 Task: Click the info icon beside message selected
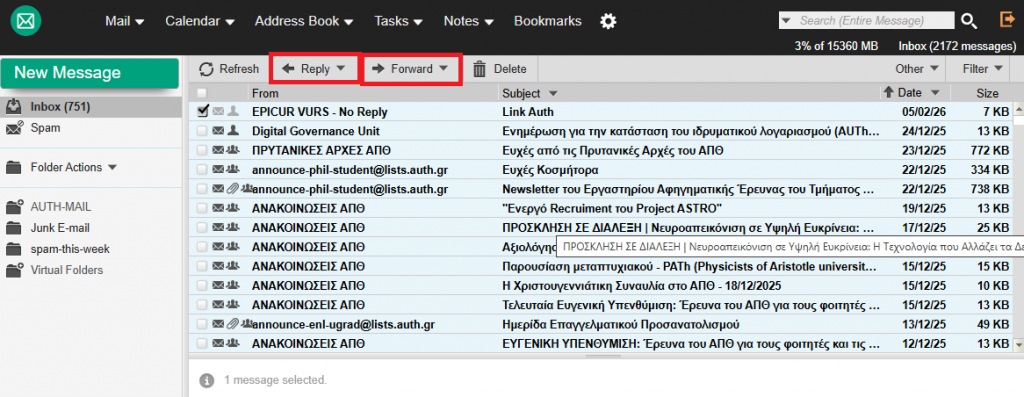(206, 380)
